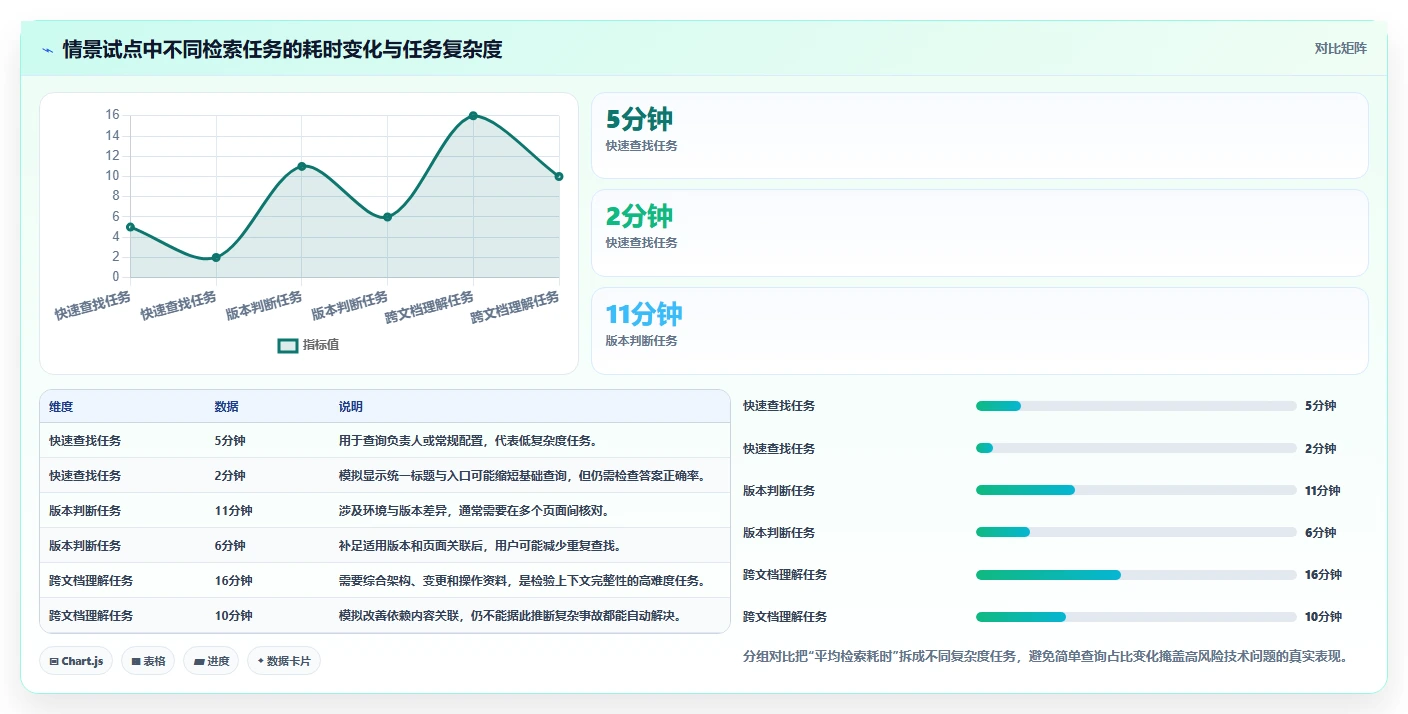
Task: Click the chart data point at value 2
Action: (x=216, y=258)
